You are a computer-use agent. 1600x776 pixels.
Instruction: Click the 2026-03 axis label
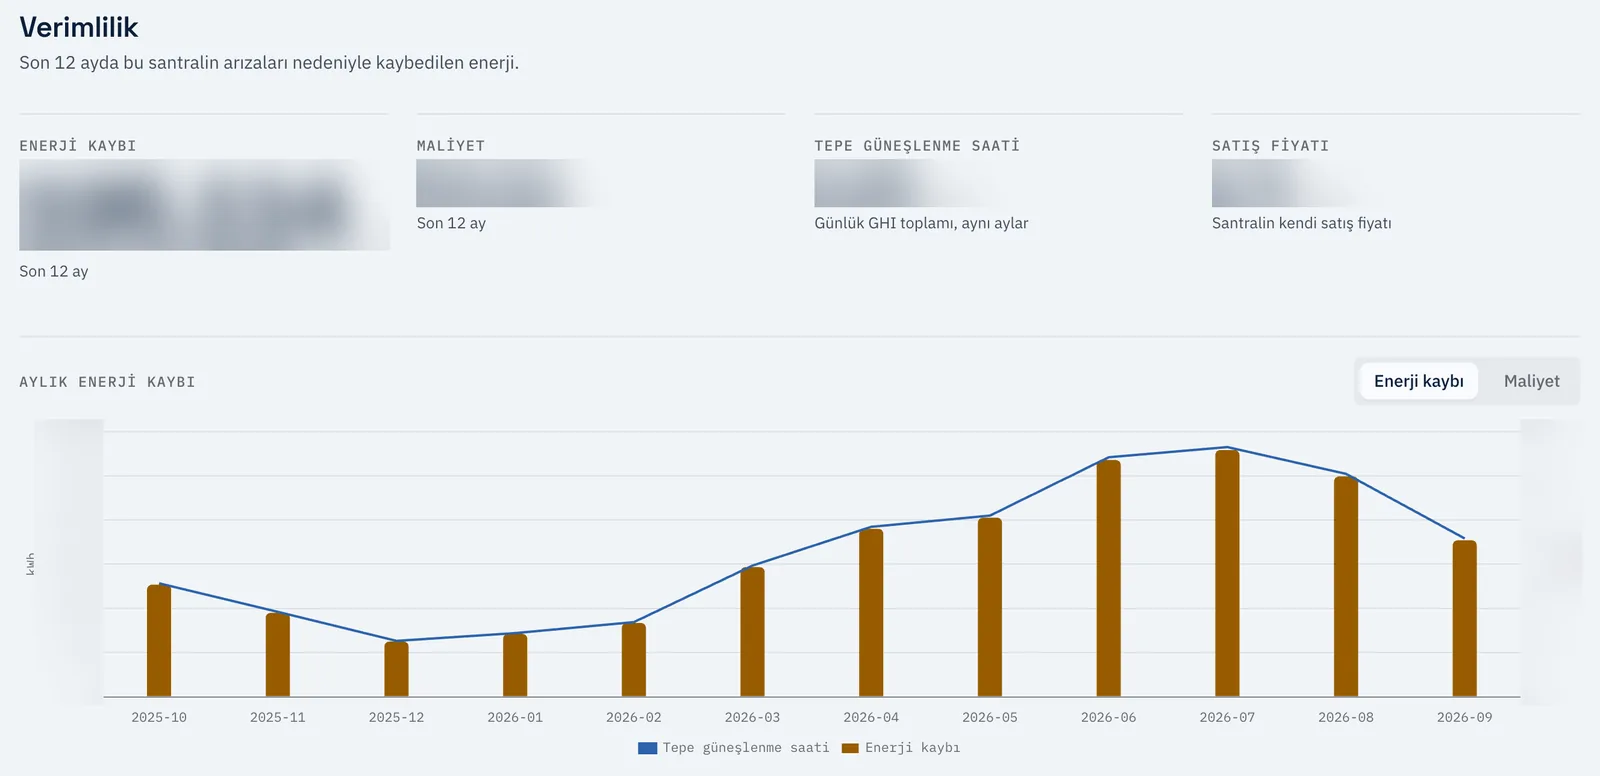752,717
